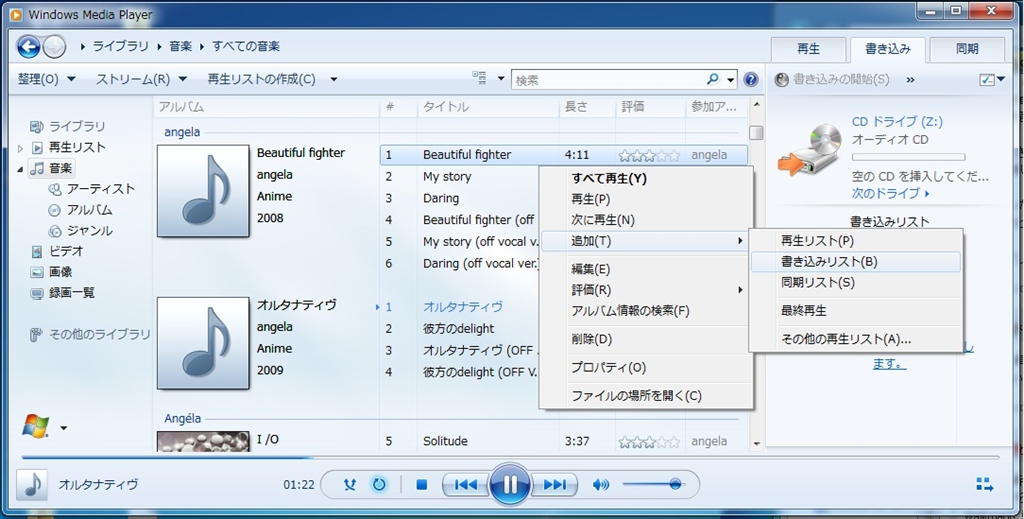The image size is (1024, 519).
Task: Click in the 検索 search box
Action: (609, 80)
